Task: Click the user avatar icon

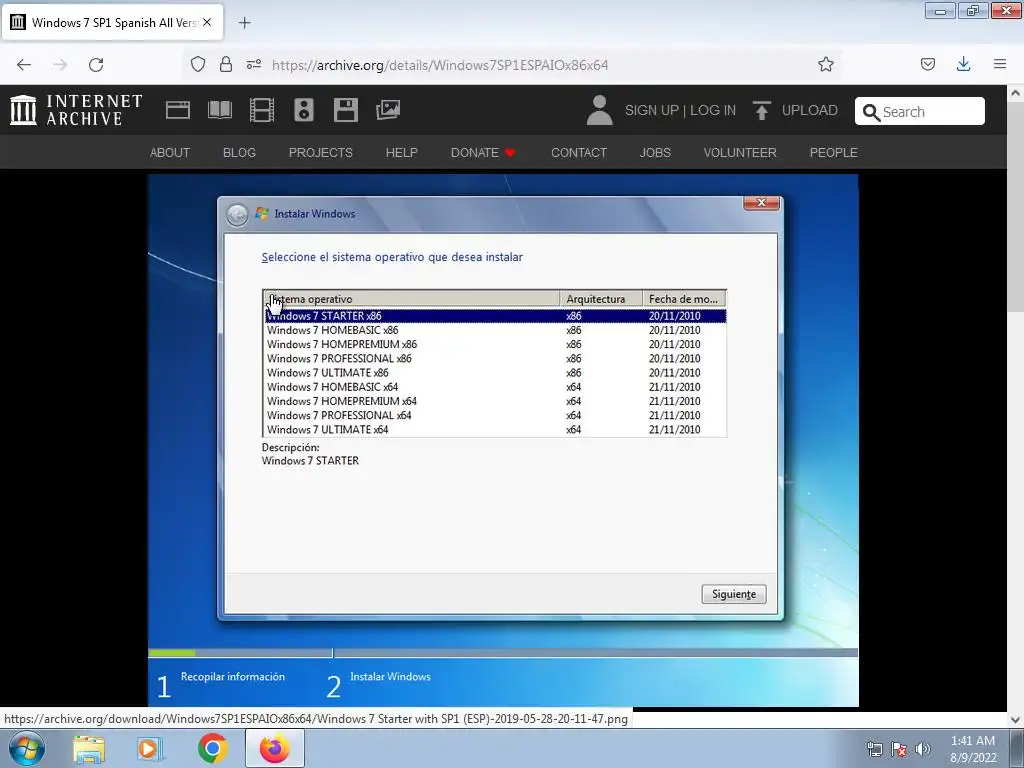Action: pos(599,110)
